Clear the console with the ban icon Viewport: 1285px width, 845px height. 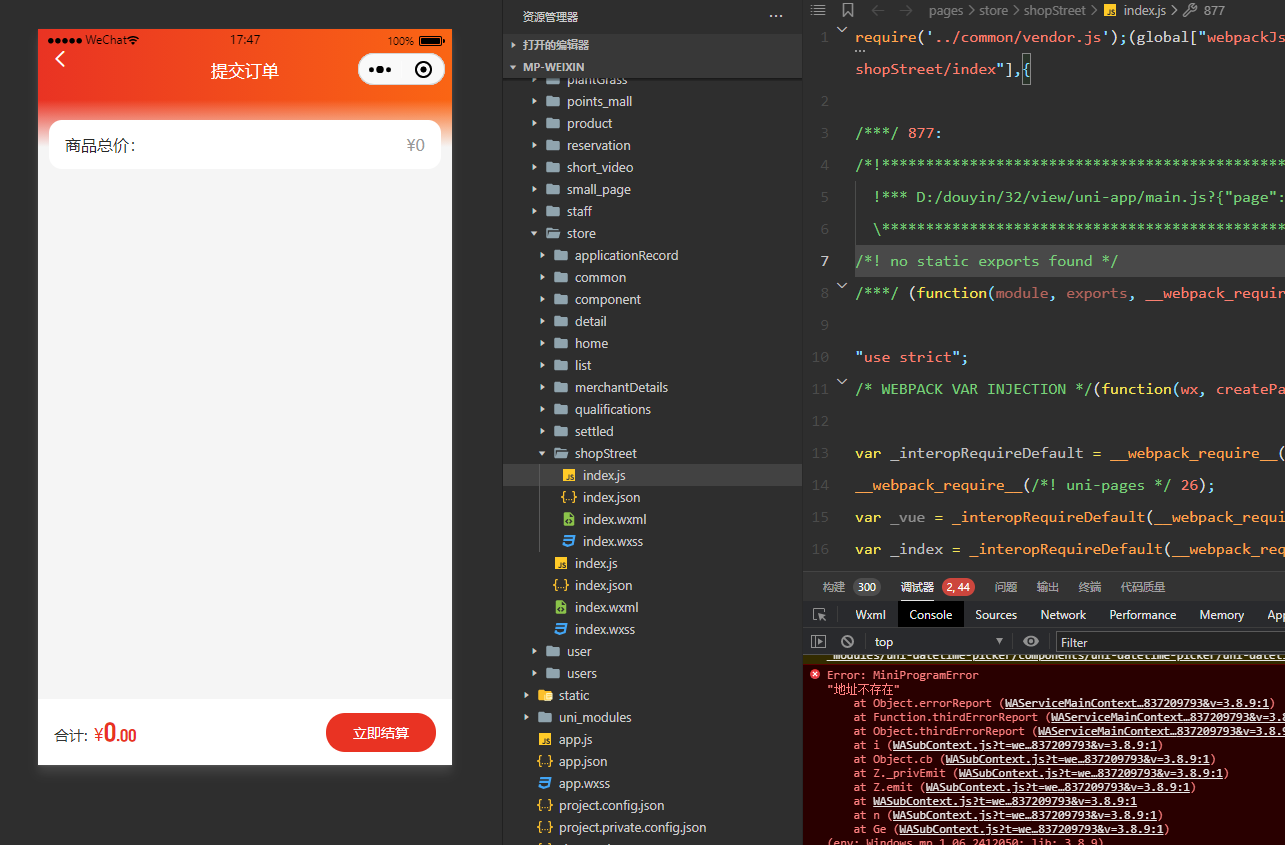[x=848, y=642]
